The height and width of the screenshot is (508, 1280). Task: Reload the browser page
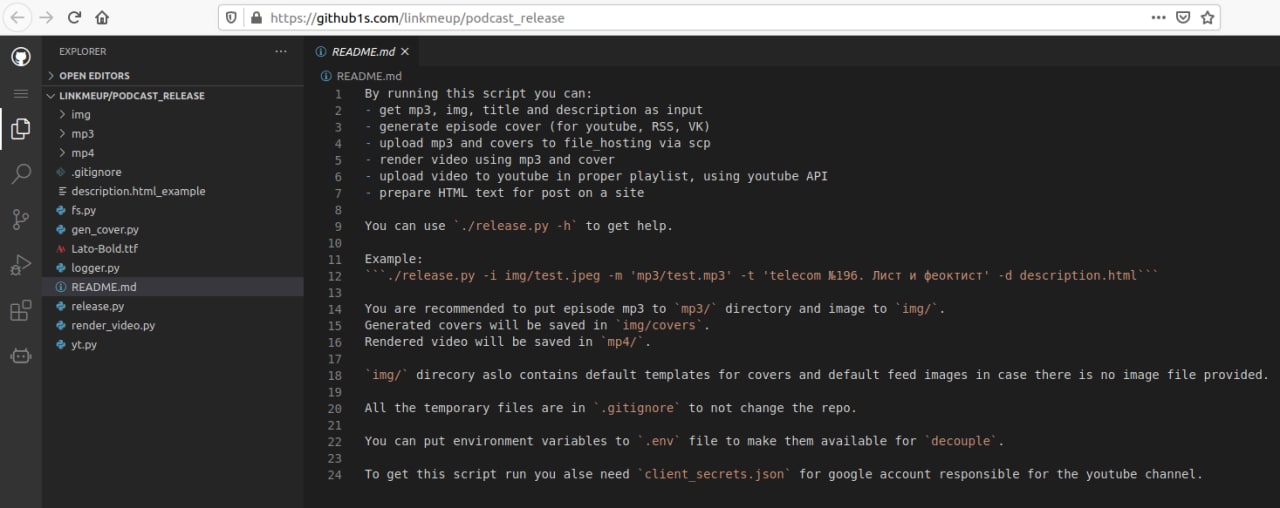pyautogui.click(x=74, y=17)
